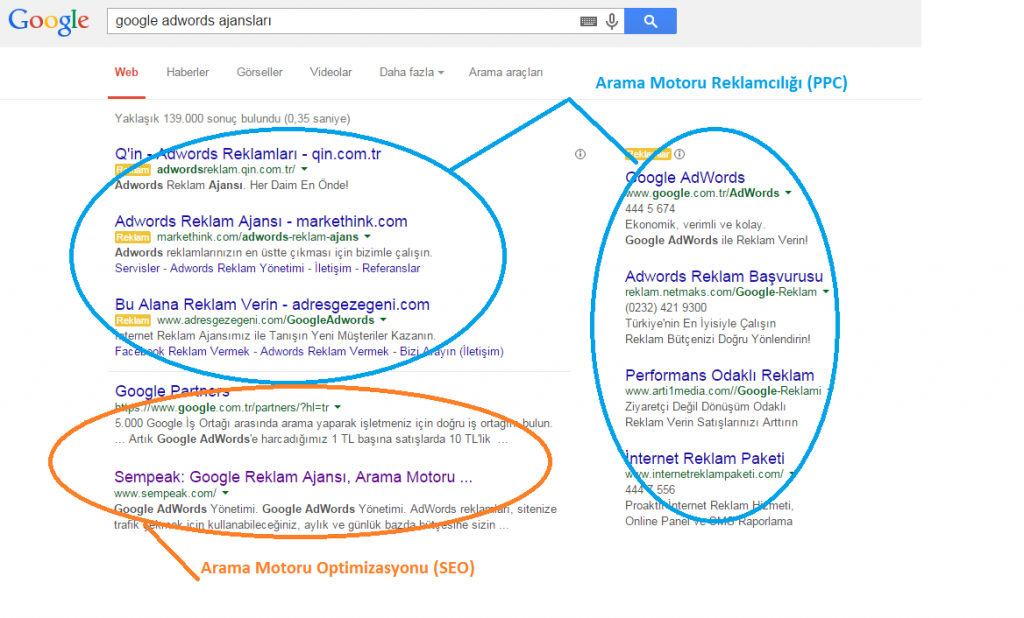Image resolution: width=1024 pixels, height=618 pixels.
Task: Click the blue search magnifier button
Action: [x=650, y=21]
